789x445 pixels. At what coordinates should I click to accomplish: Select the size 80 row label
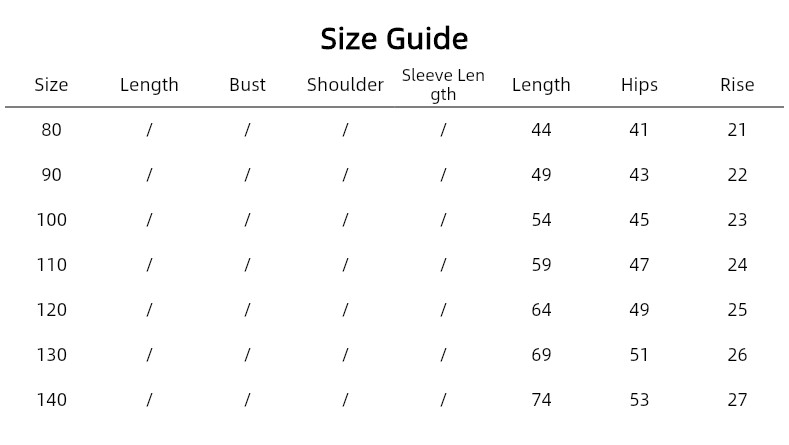51,130
